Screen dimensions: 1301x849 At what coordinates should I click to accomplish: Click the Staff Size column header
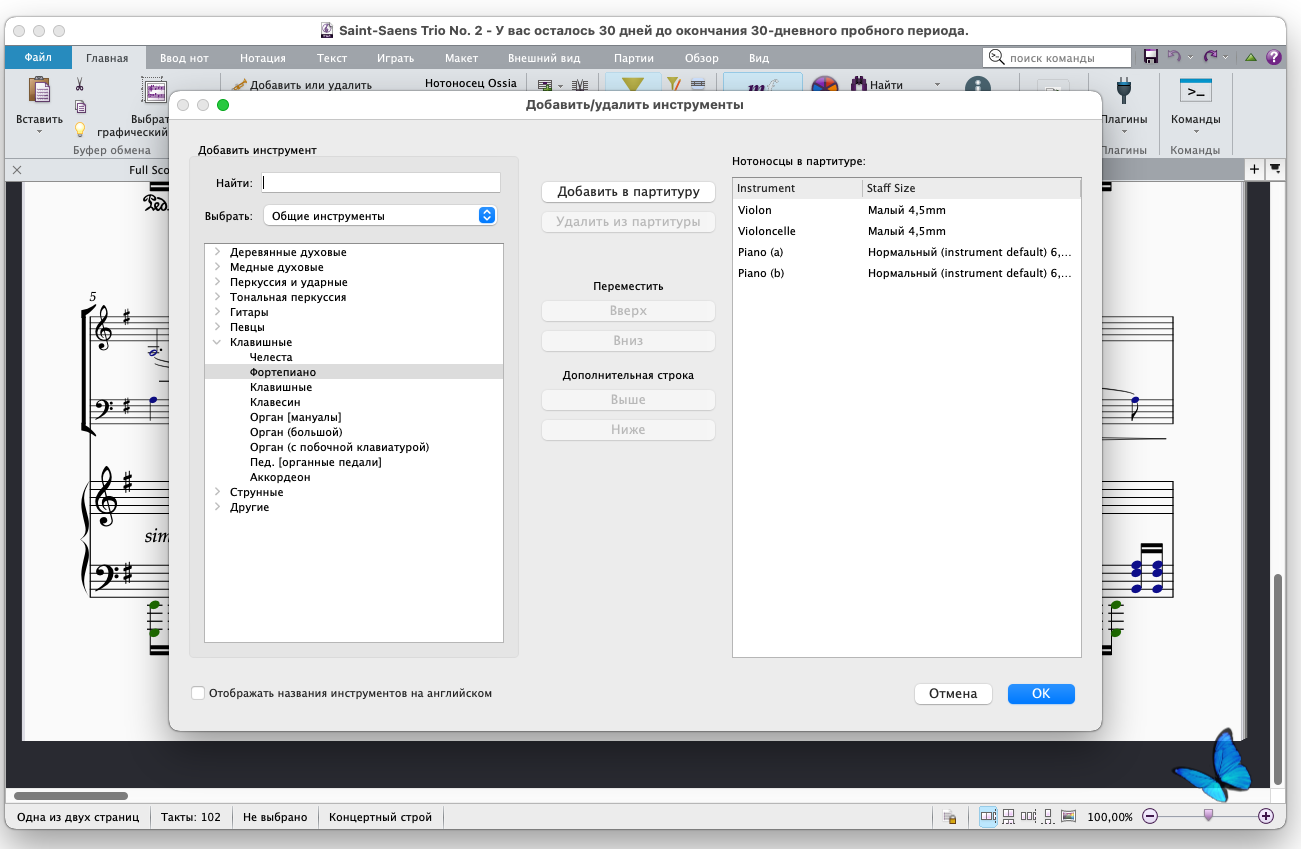click(971, 188)
